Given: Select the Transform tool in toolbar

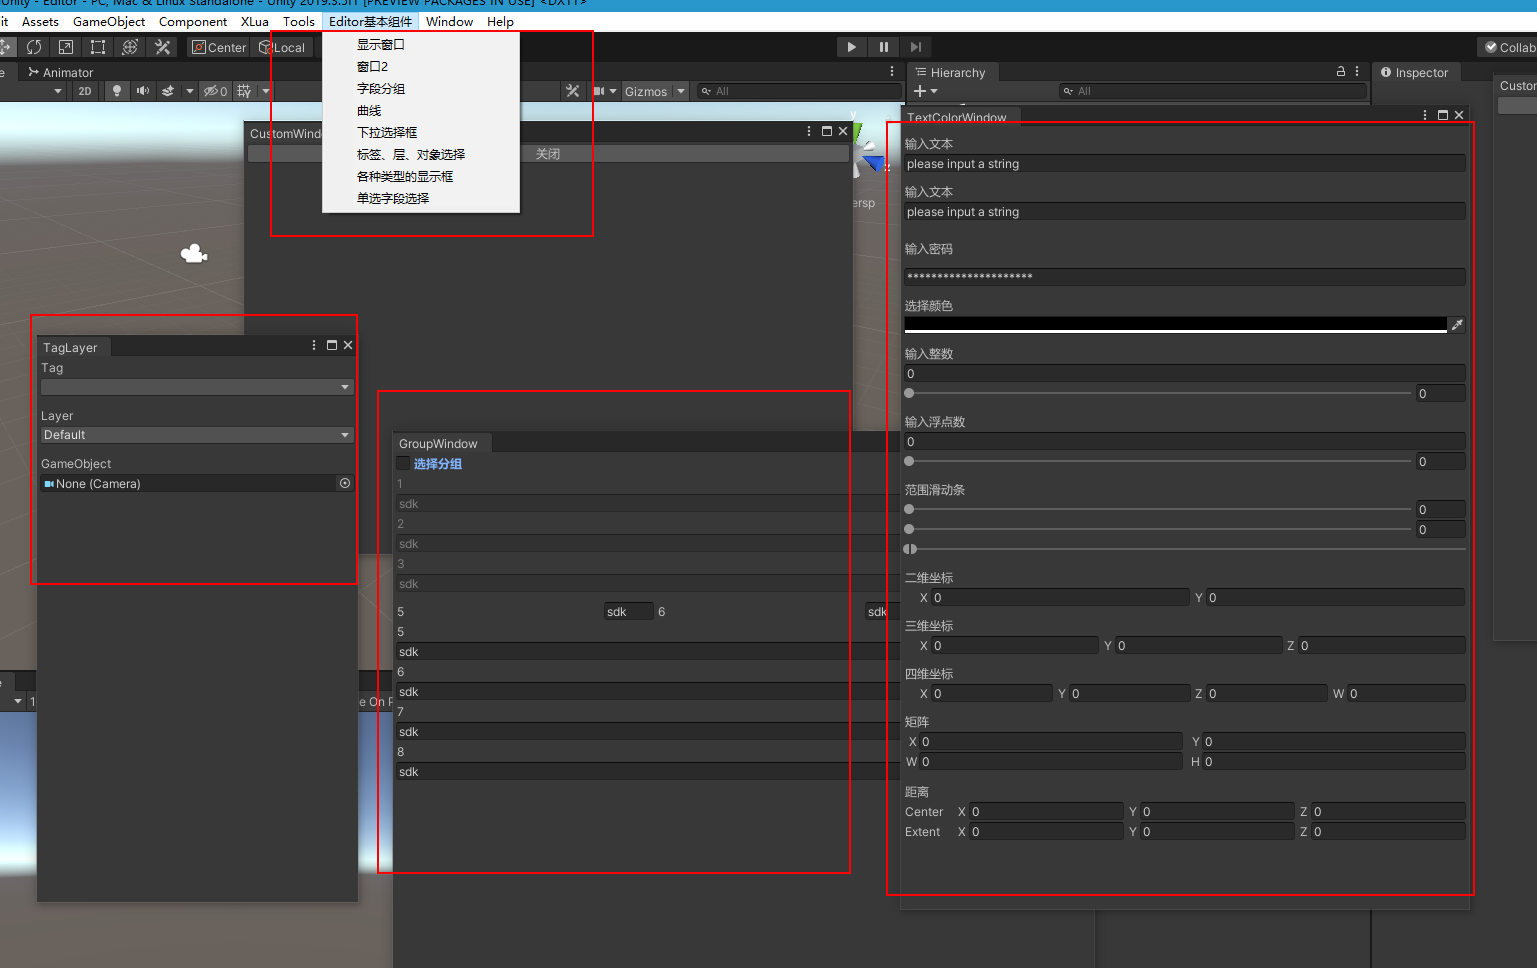Looking at the screenshot, I should point(130,47).
